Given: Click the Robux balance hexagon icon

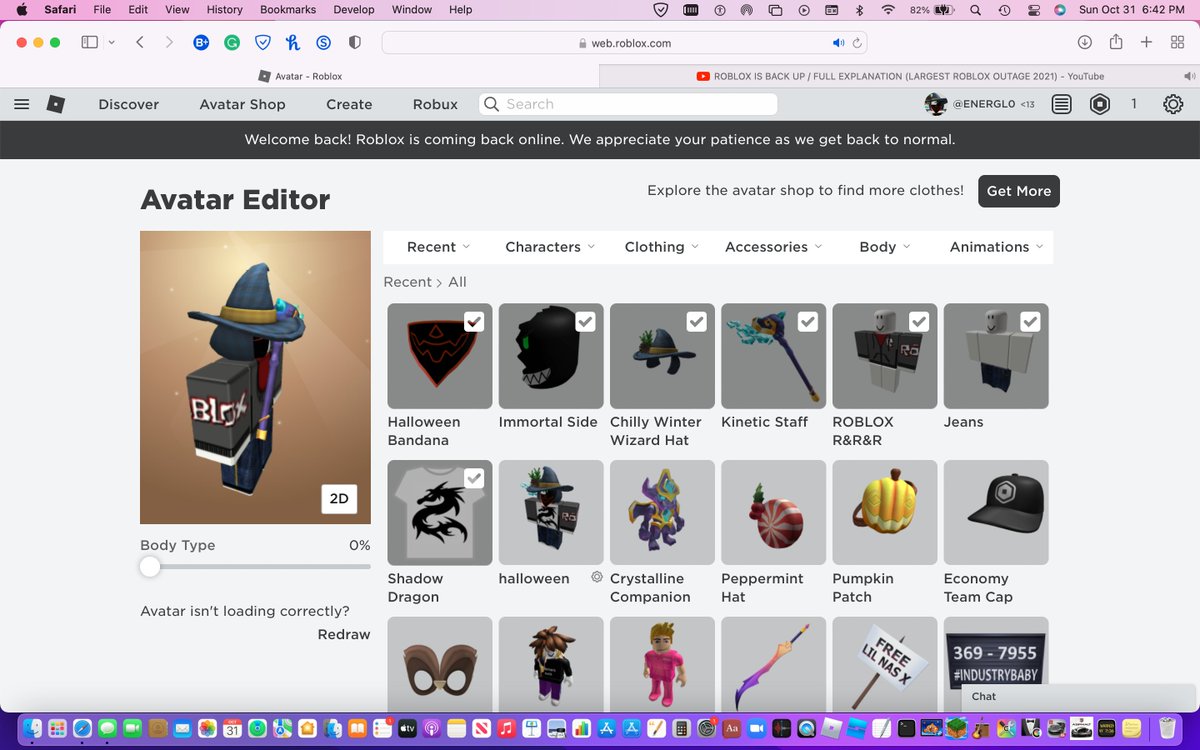Looking at the screenshot, I should 1100,104.
